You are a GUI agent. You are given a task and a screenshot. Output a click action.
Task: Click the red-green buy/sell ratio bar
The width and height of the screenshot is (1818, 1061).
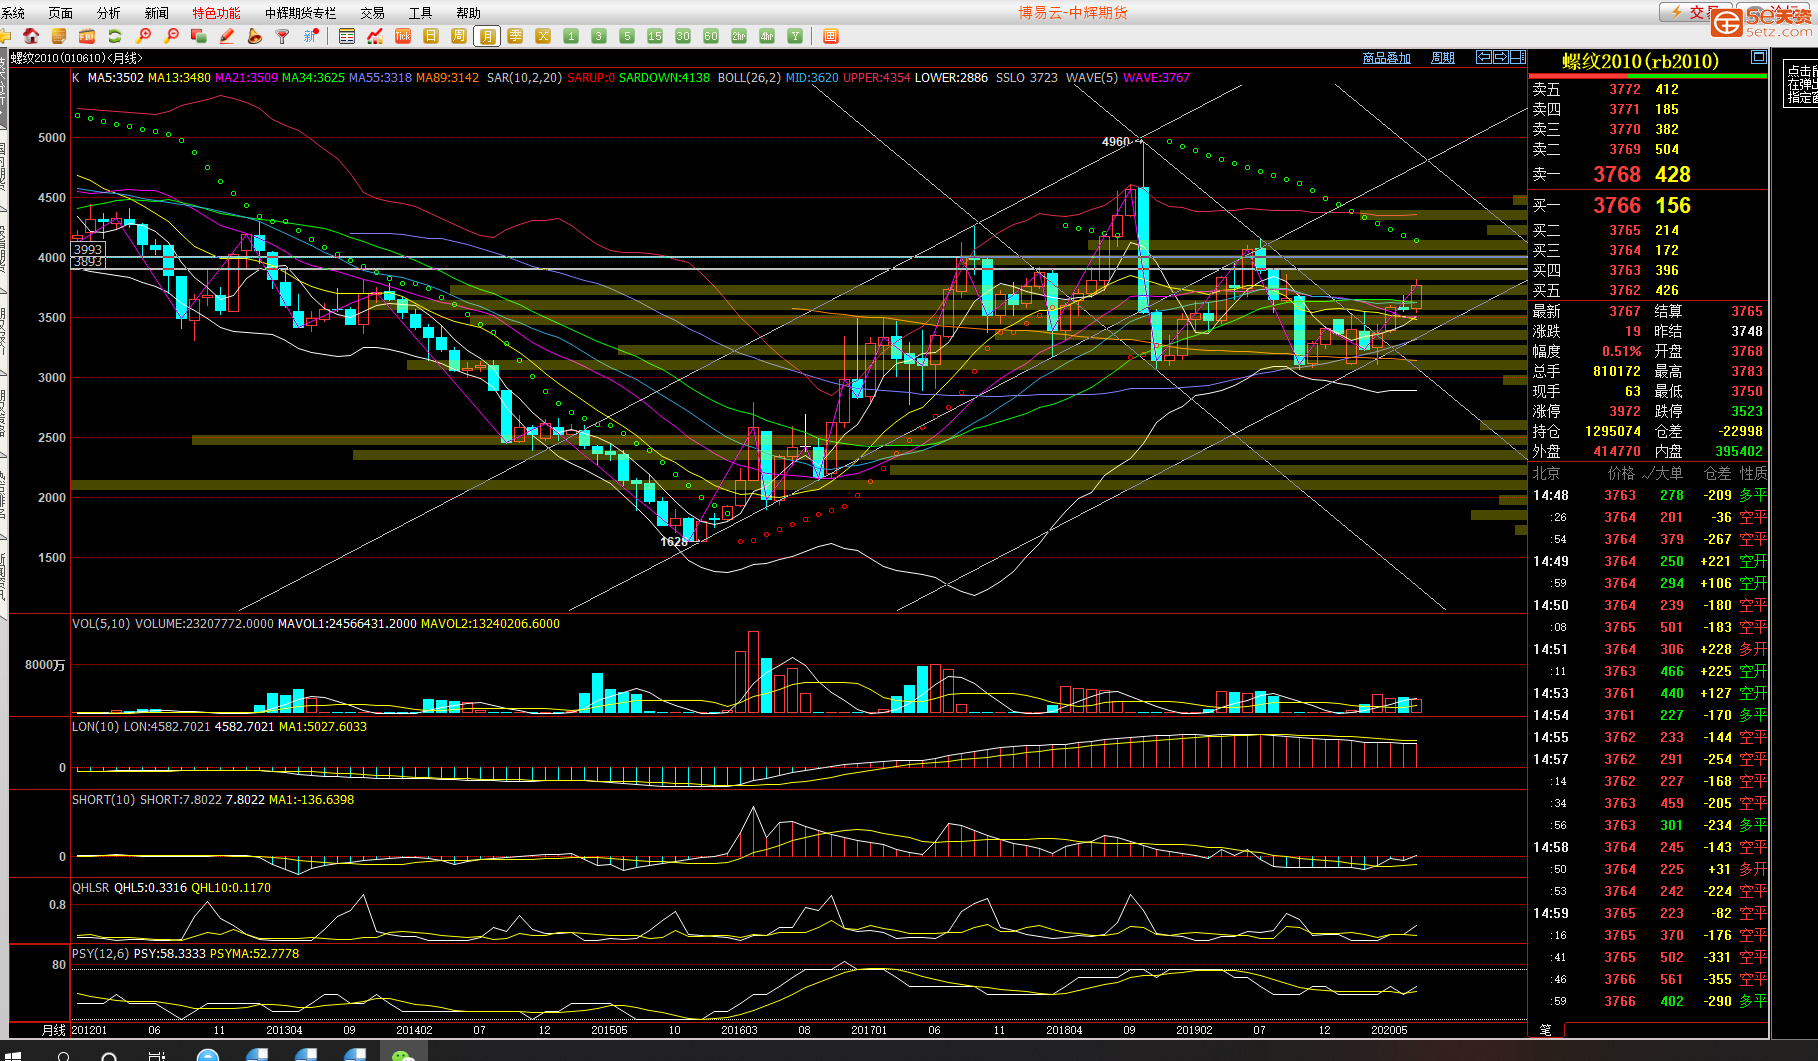click(x=1647, y=76)
